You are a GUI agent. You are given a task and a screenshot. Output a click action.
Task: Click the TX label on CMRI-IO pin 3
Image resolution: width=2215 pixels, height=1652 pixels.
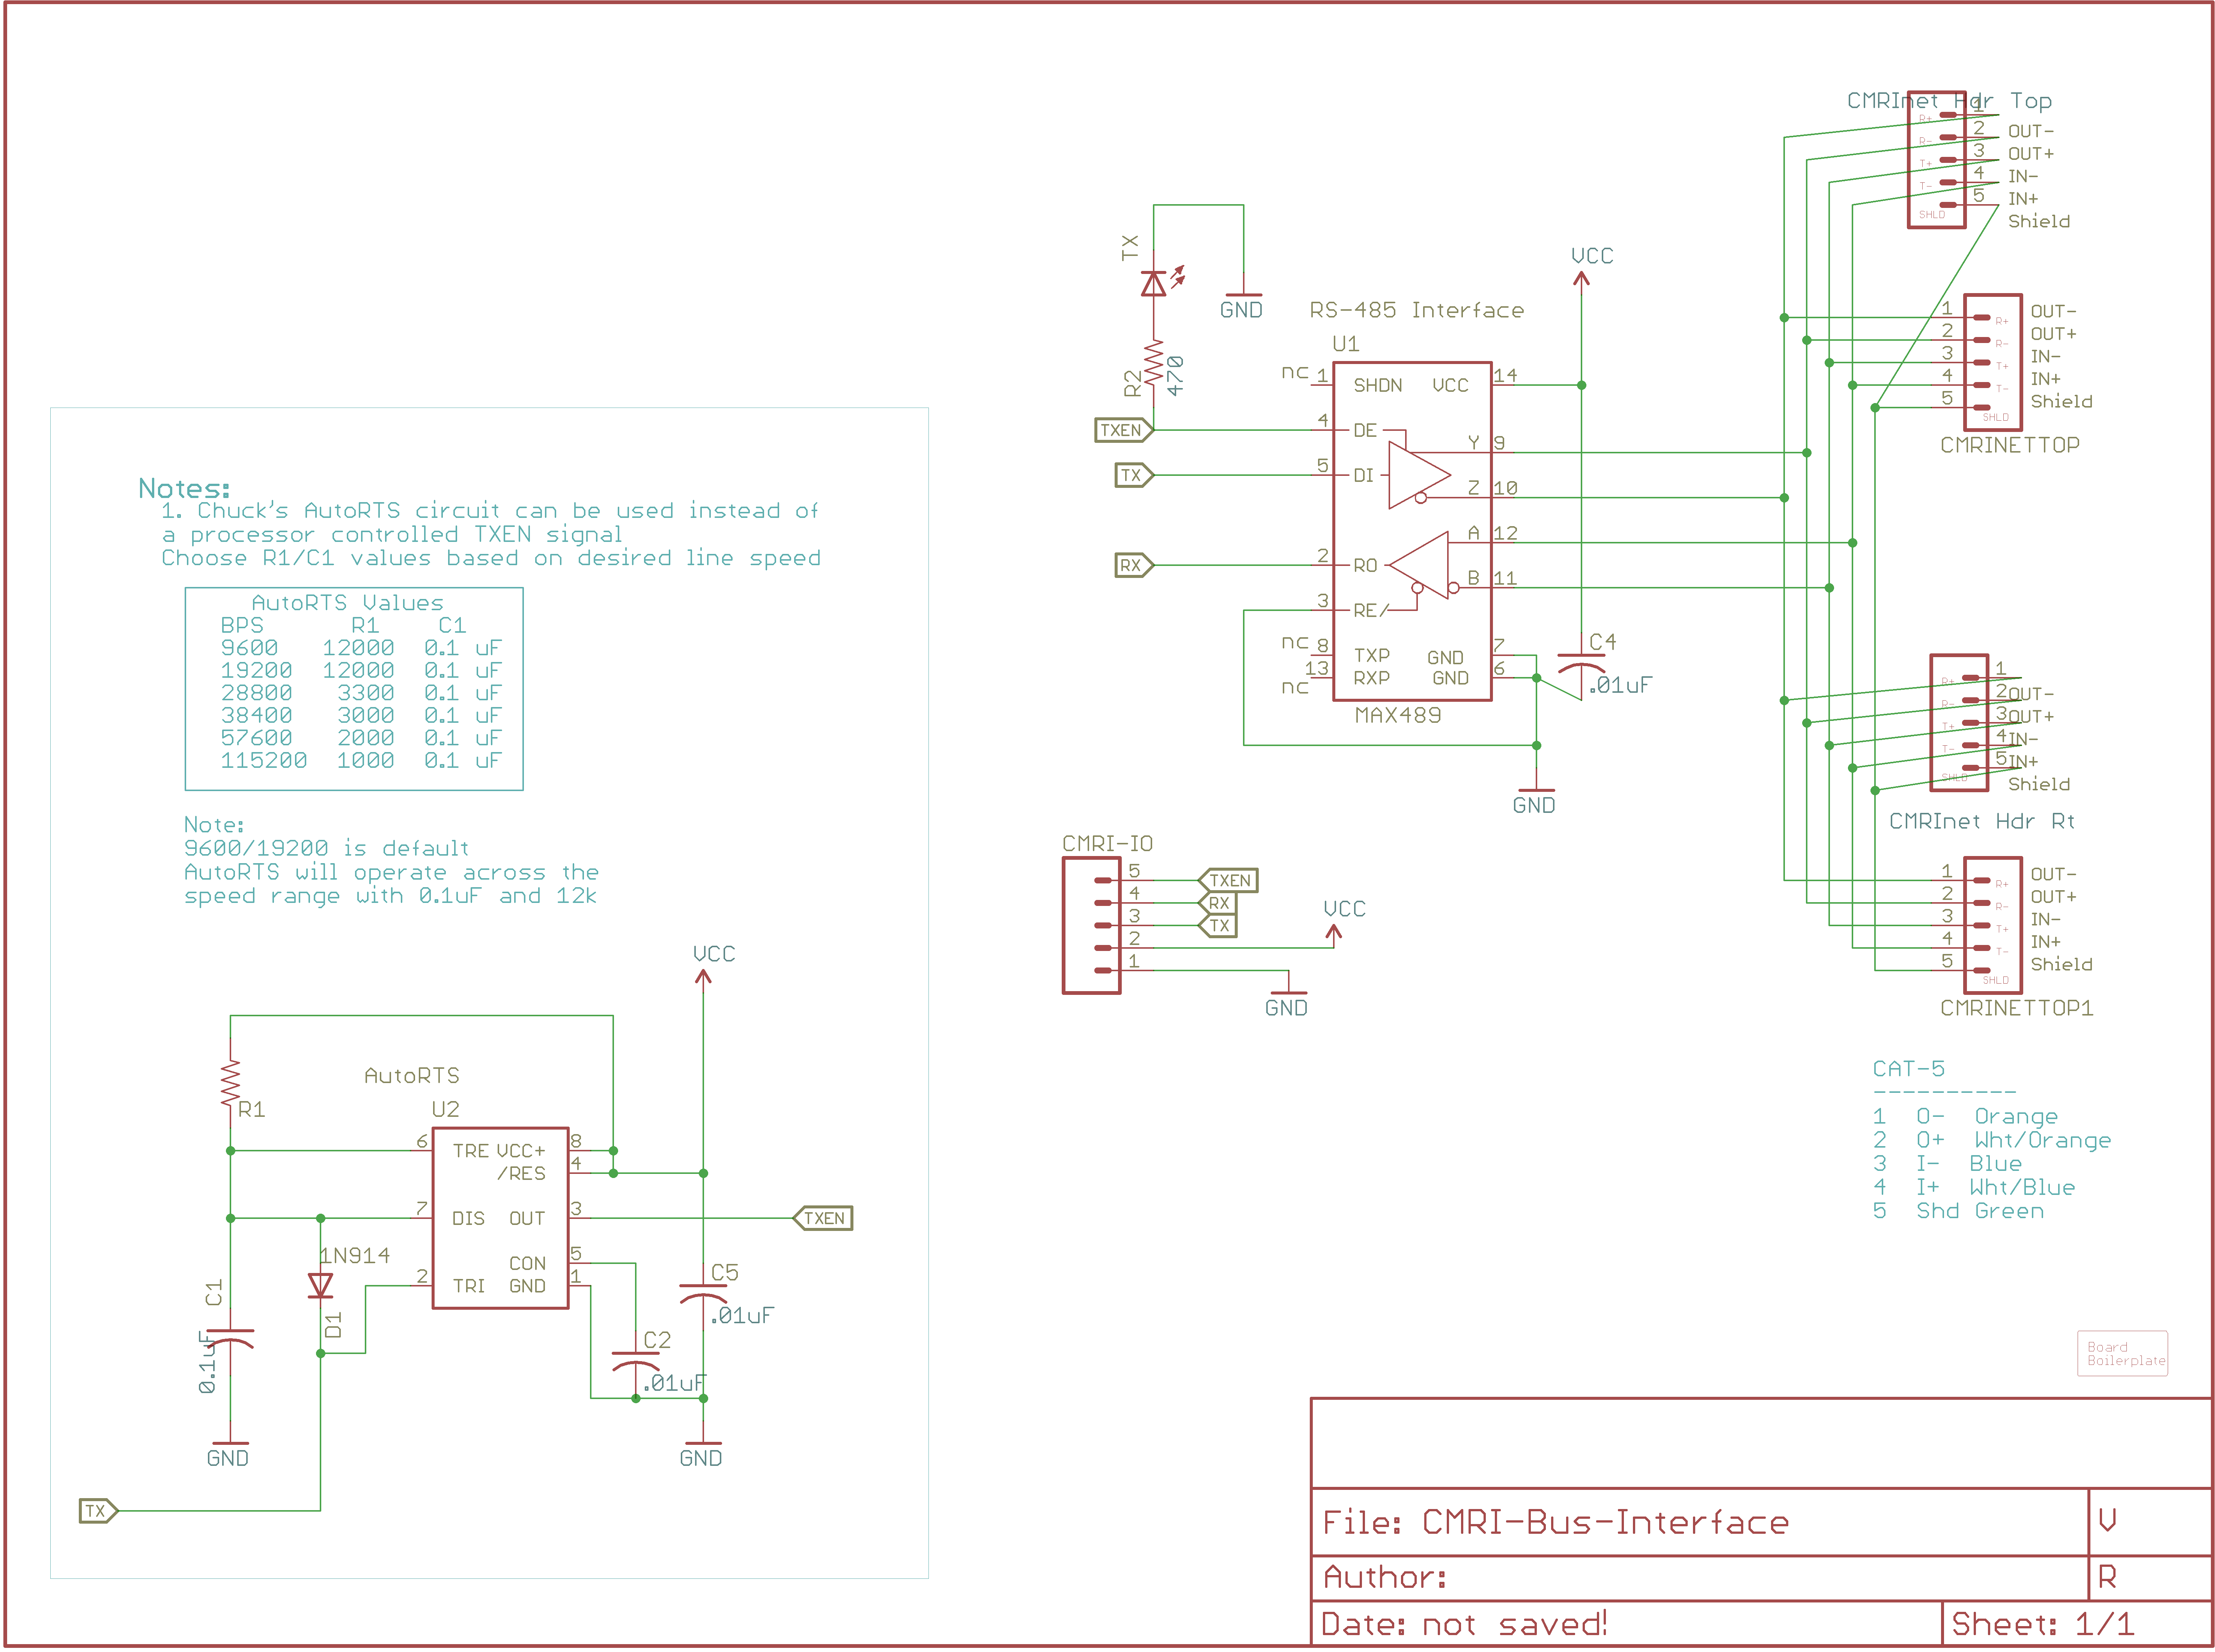(x=1218, y=926)
